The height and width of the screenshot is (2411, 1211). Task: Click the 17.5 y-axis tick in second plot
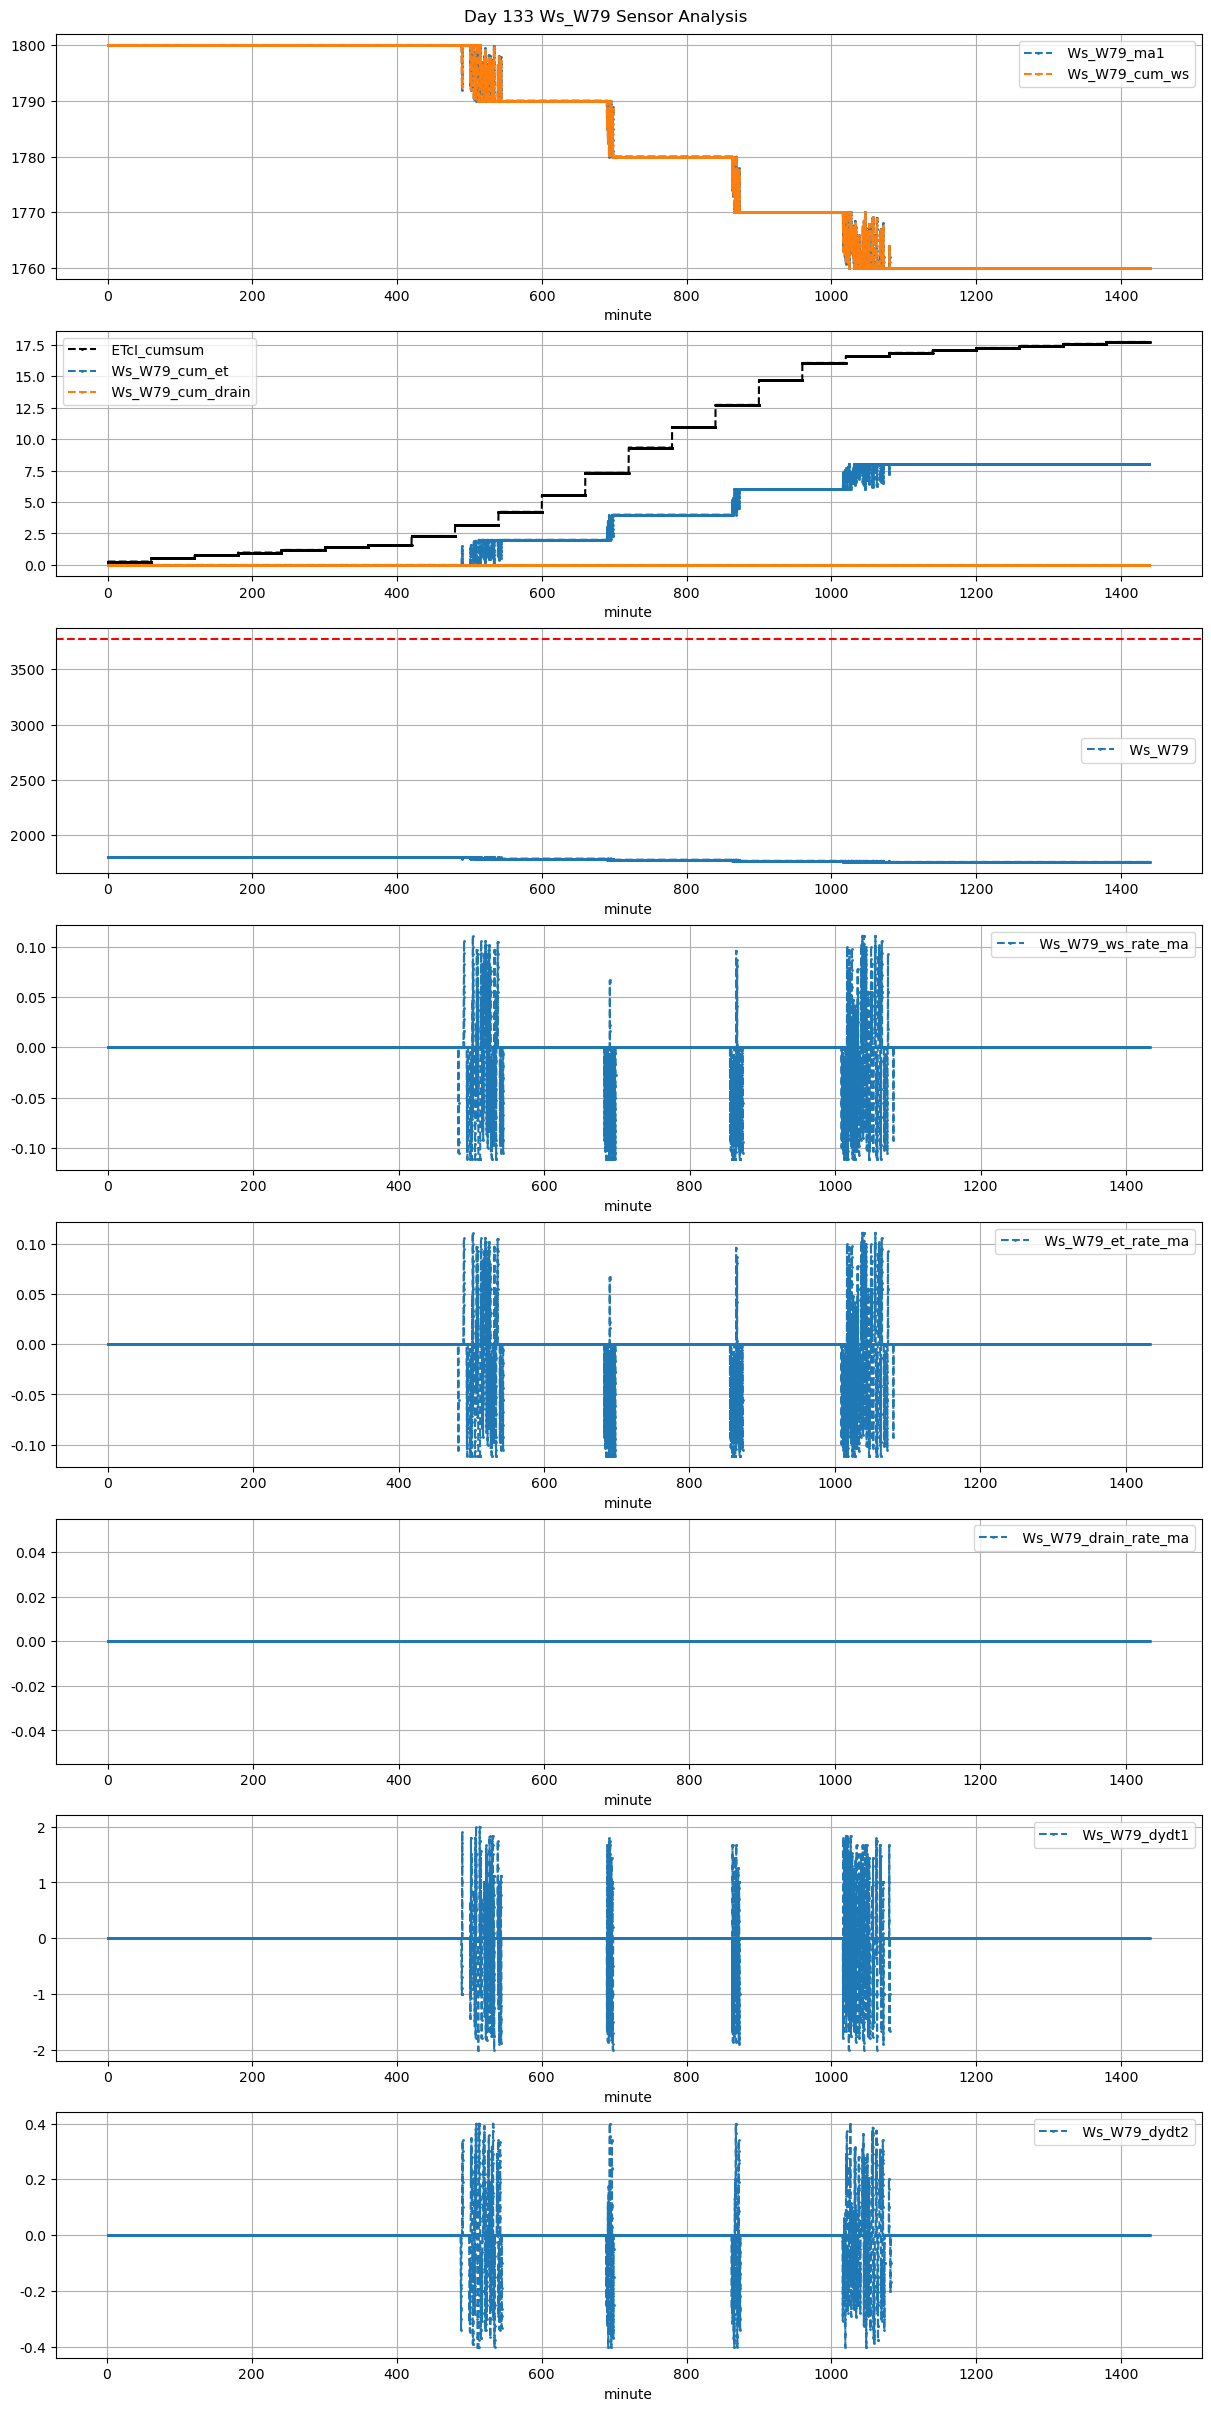(x=30, y=346)
